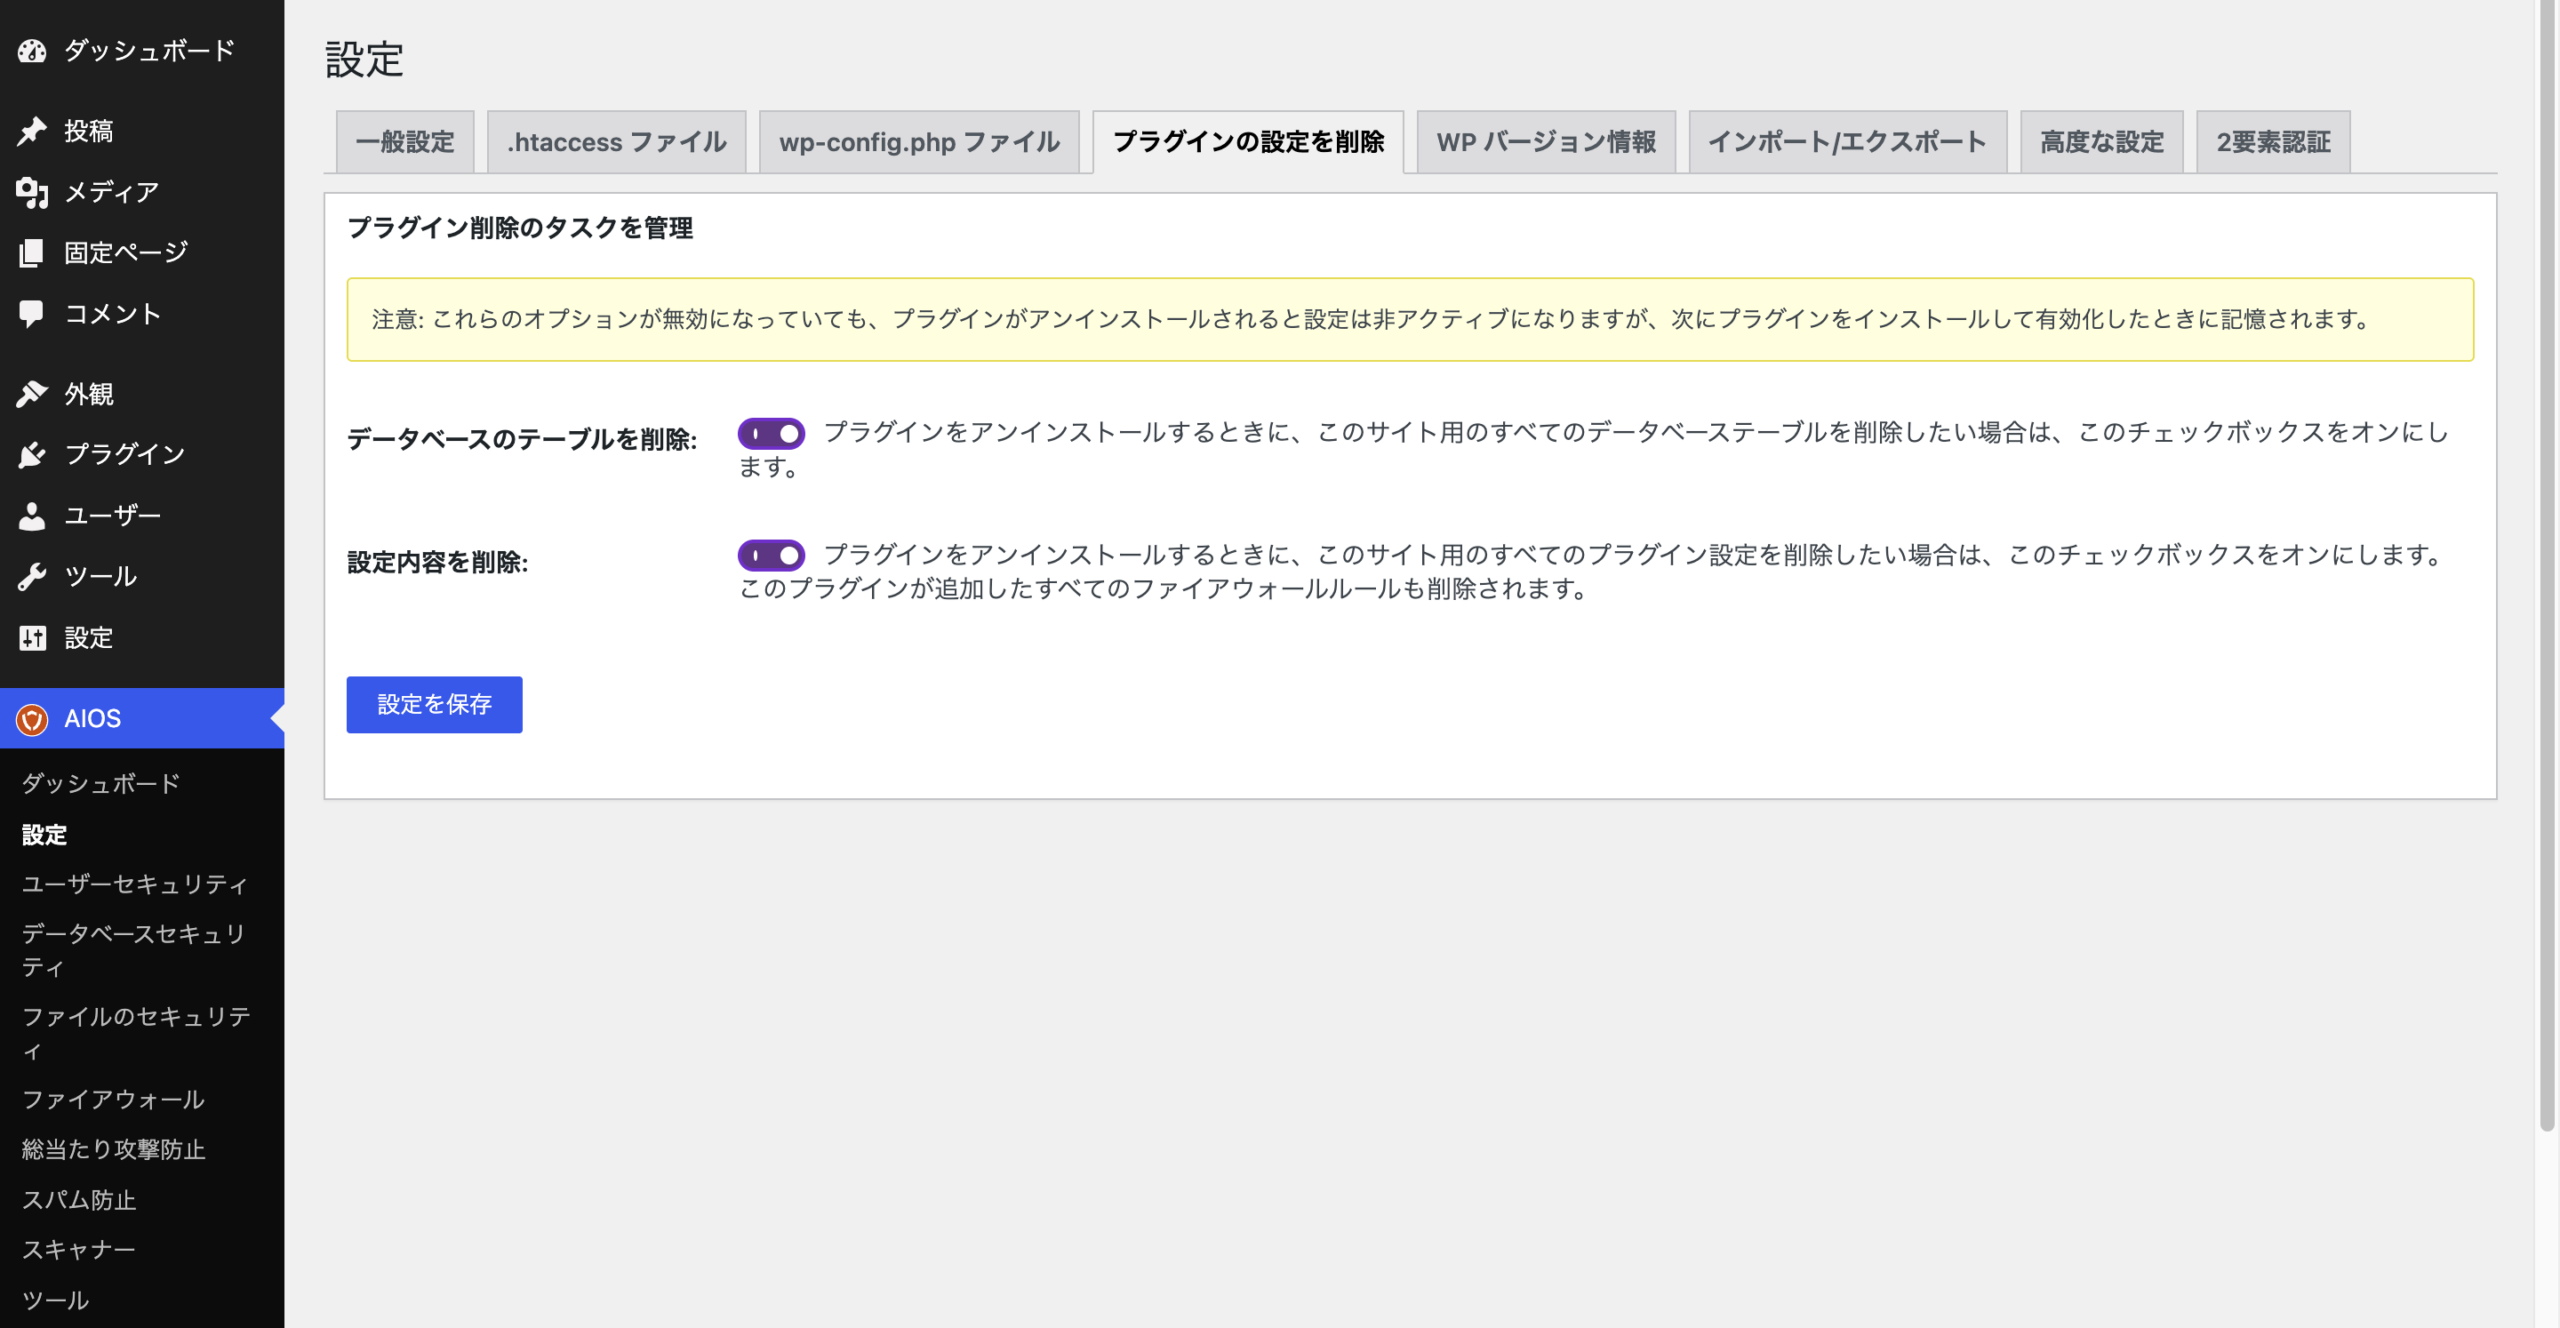This screenshot has height=1328, width=2560.
Task: Click the wrench icon beside ツール
Action: pyautogui.click(x=32, y=577)
